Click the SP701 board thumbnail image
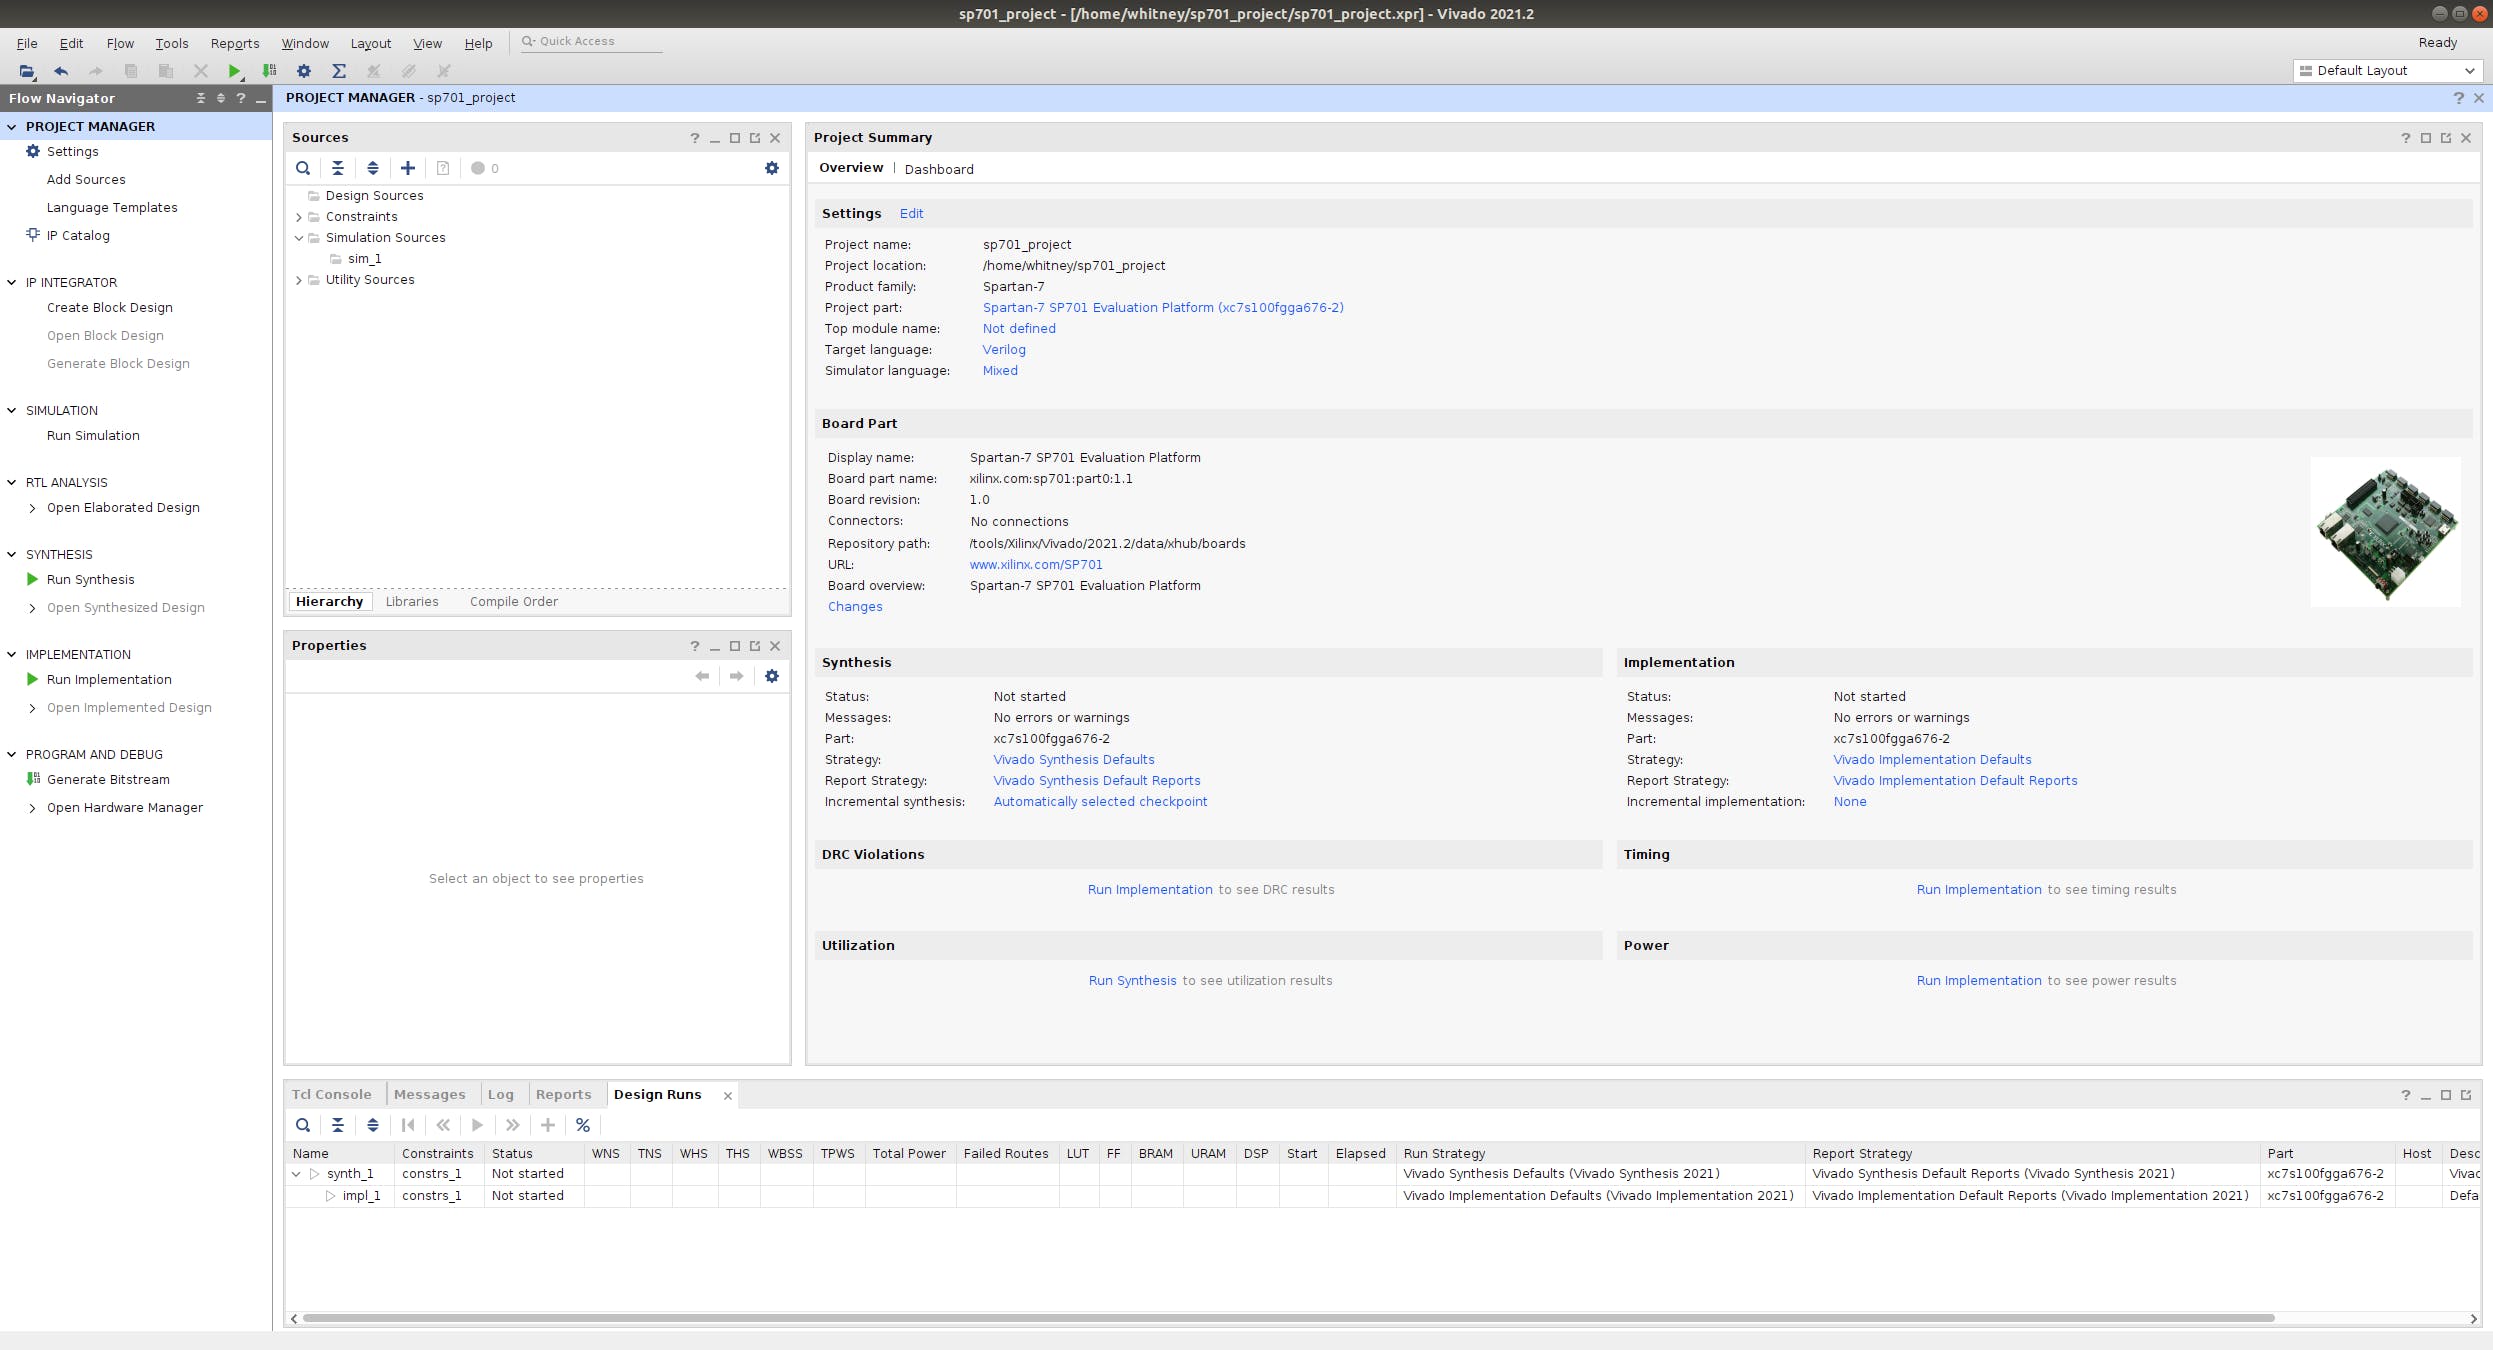2493x1350 pixels. pos(2385,532)
